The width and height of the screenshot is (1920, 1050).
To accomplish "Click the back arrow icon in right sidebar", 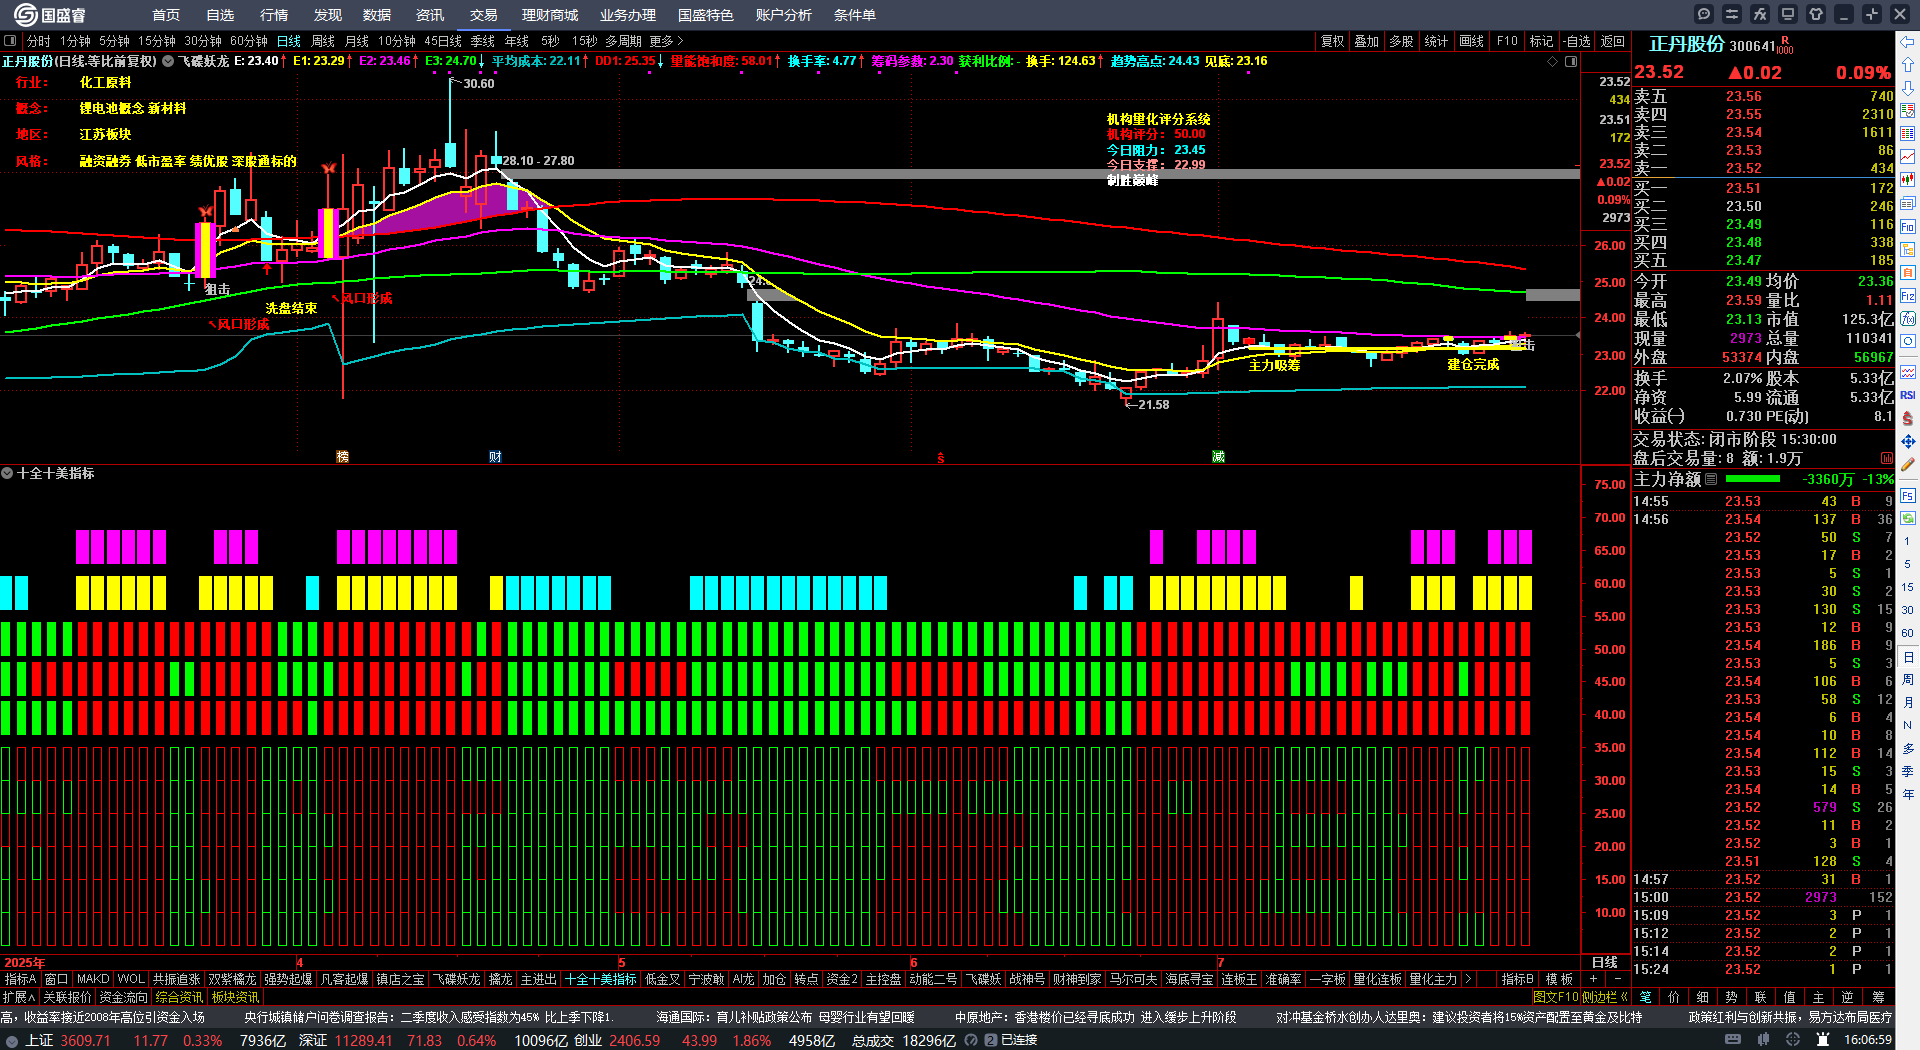I will [1908, 42].
